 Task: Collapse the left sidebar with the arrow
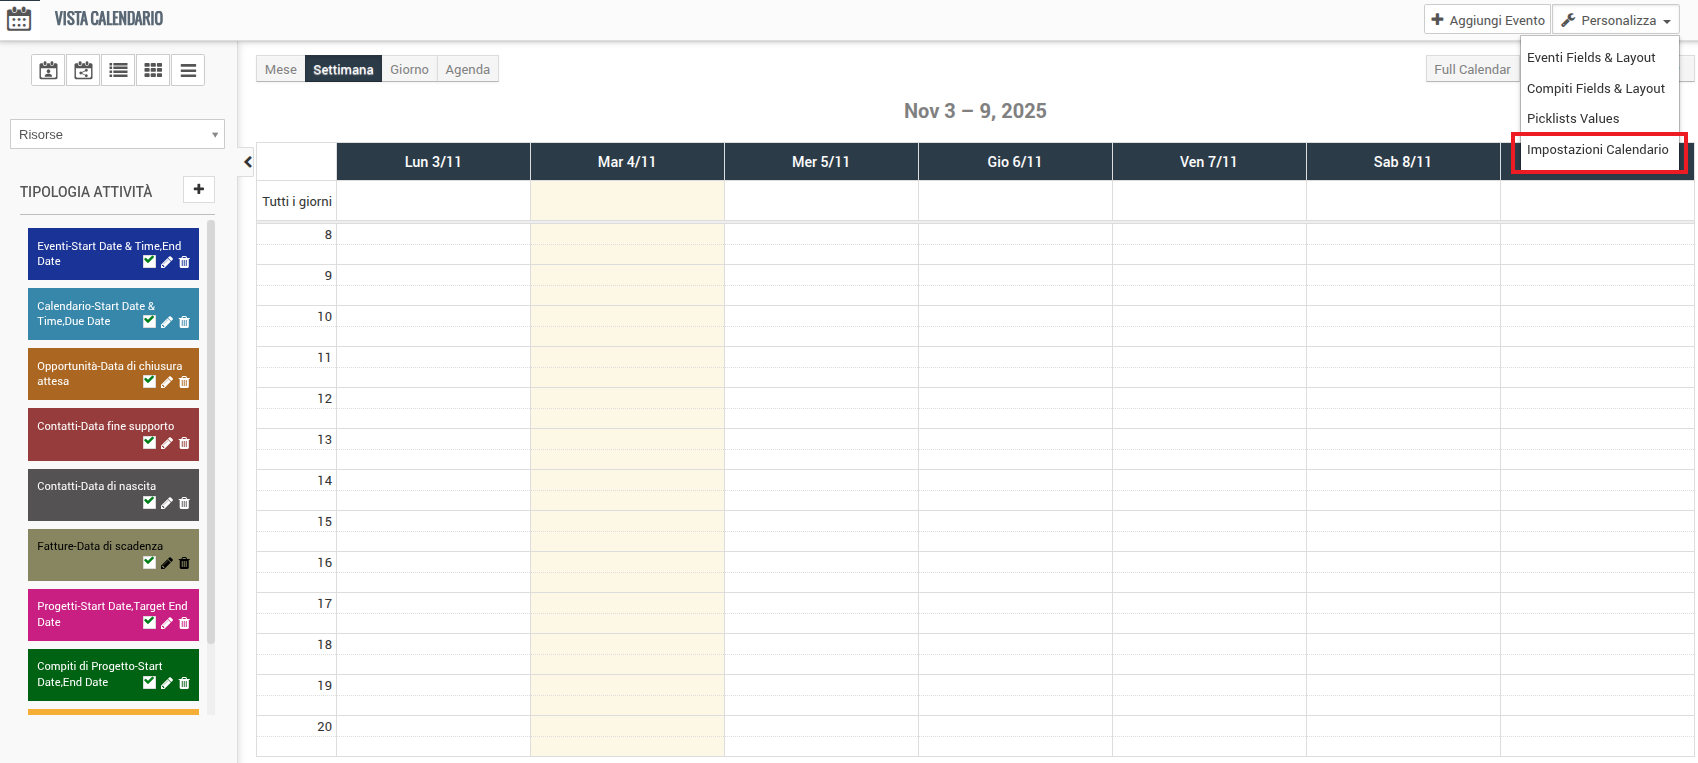[248, 162]
